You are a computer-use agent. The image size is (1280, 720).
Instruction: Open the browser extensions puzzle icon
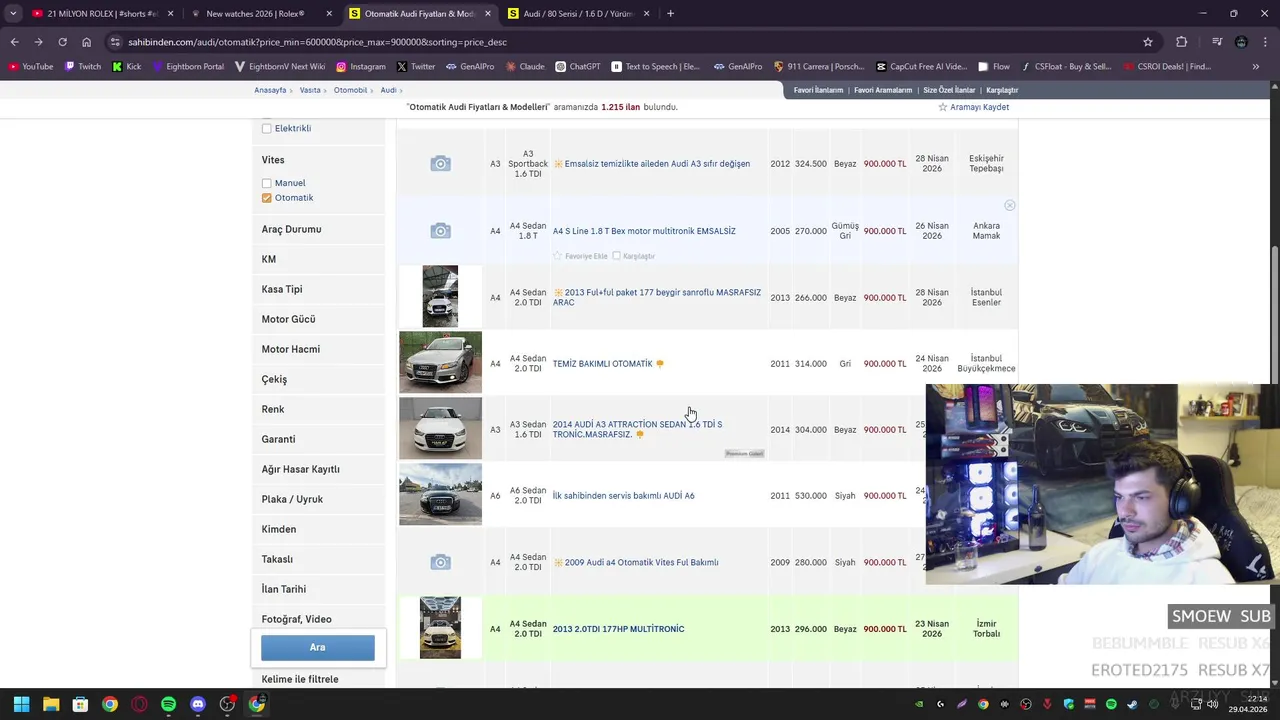[x=1182, y=42]
